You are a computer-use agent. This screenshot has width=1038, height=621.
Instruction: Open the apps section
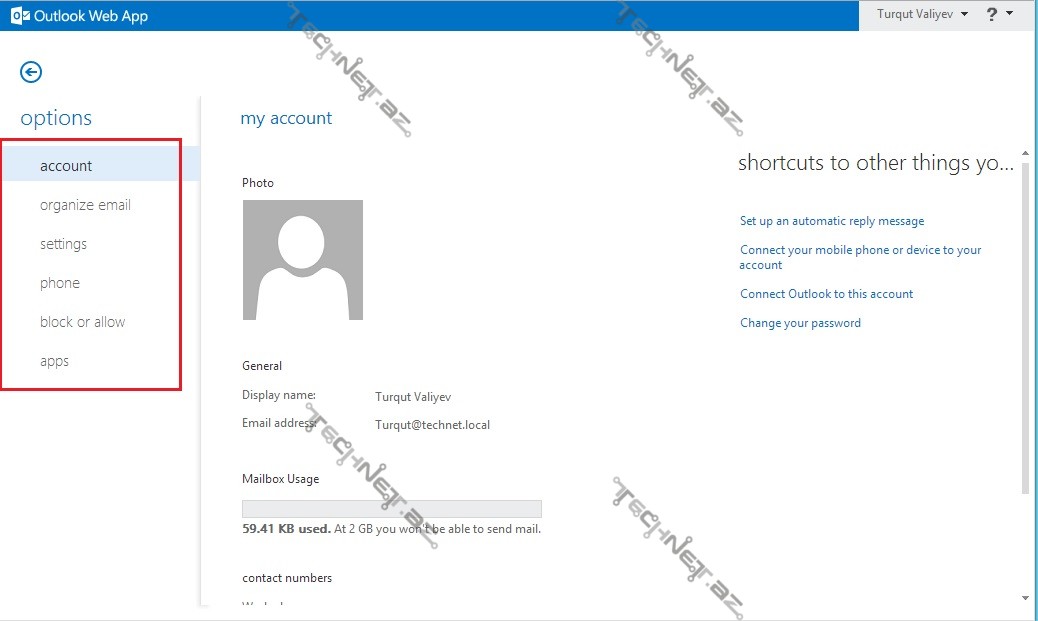[54, 361]
